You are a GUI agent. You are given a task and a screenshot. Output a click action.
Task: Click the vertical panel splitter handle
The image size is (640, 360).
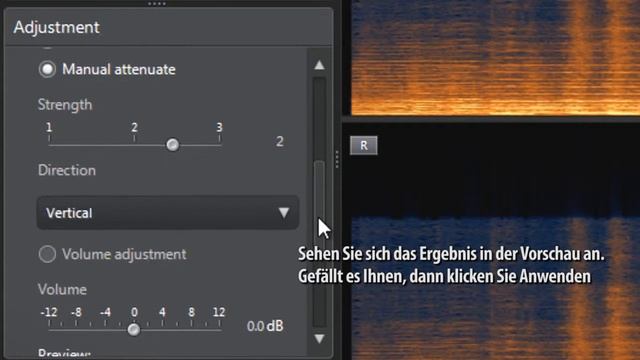click(x=337, y=160)
